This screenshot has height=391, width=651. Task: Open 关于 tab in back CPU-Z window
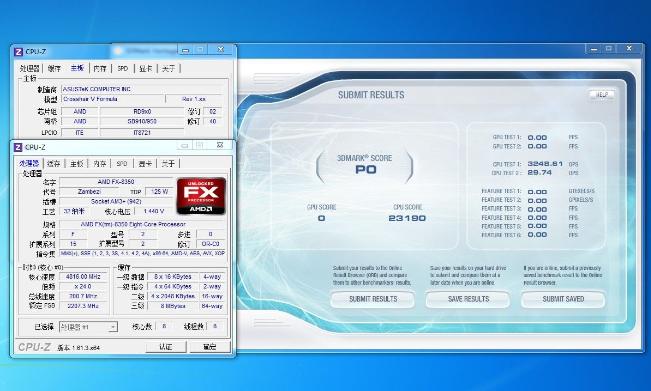[x=169, y=68]
